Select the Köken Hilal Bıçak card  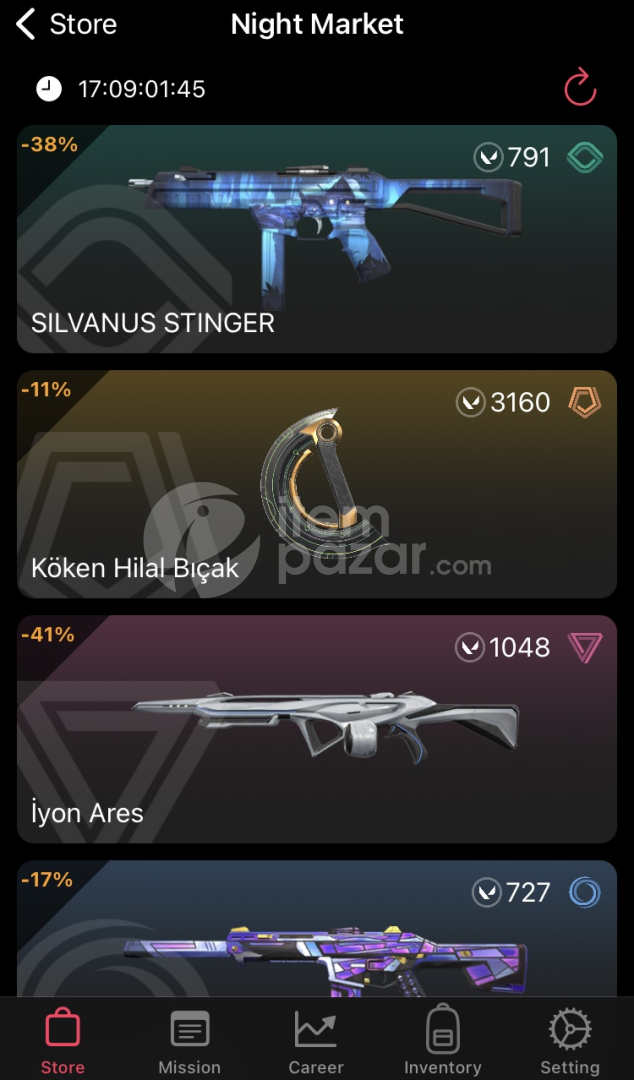317,484
